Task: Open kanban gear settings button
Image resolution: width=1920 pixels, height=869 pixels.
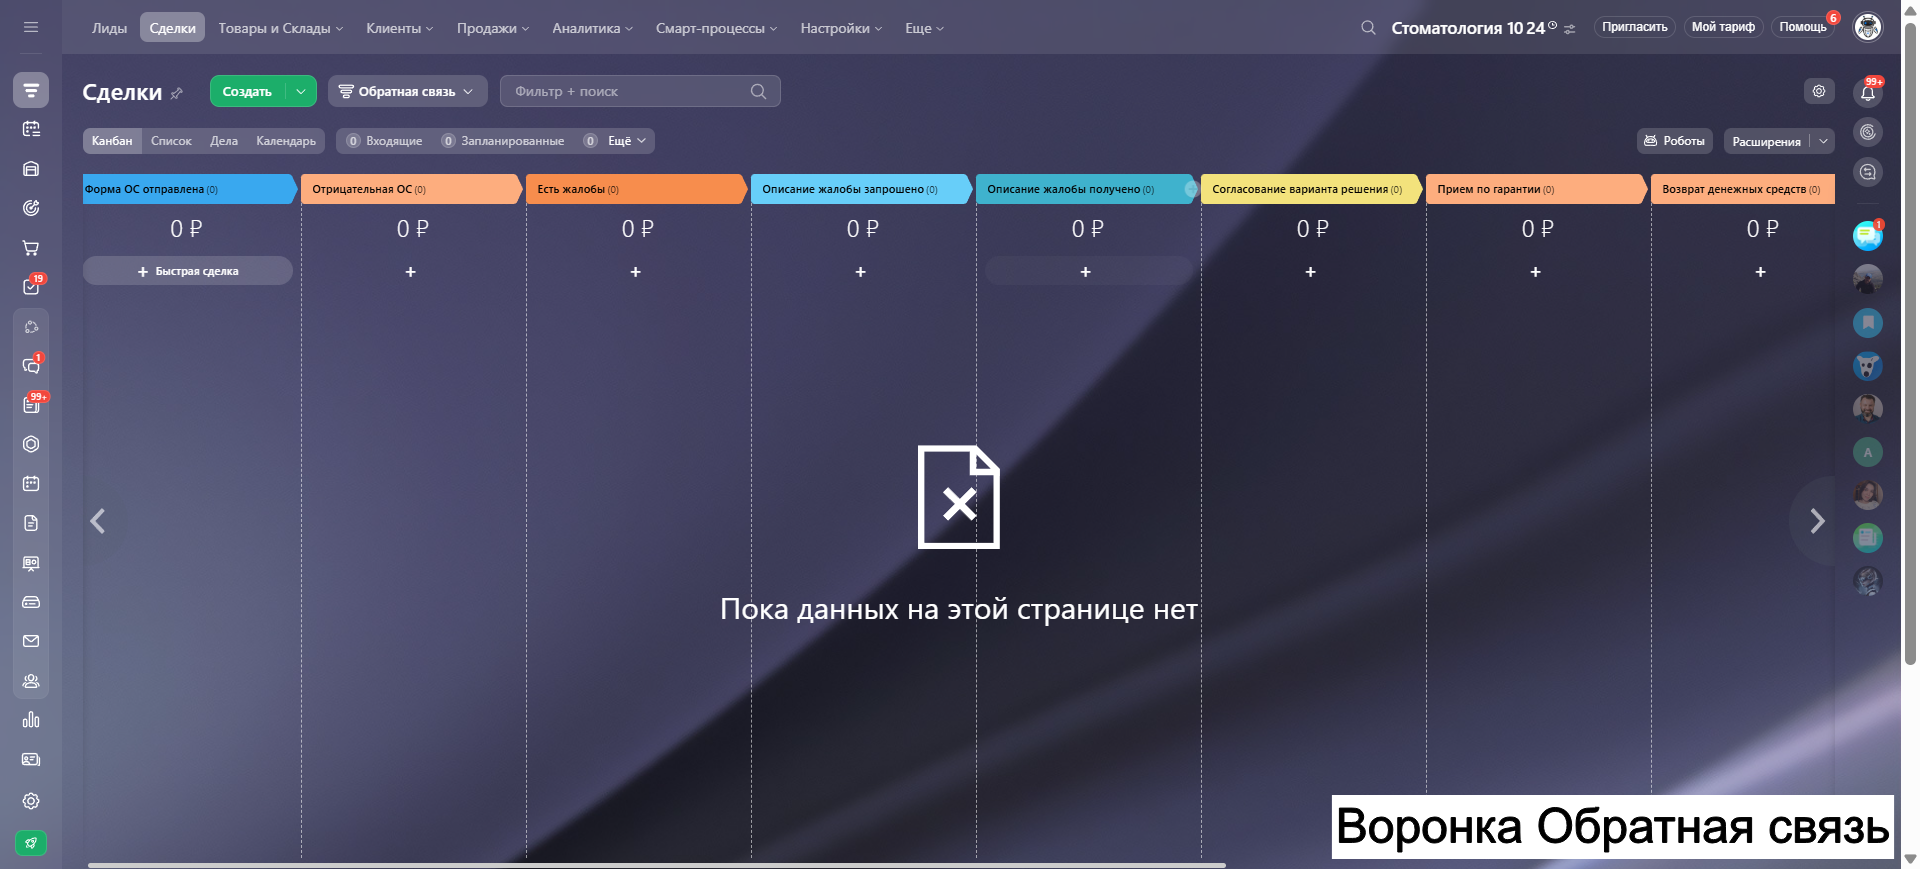Action: [1819, 91]
